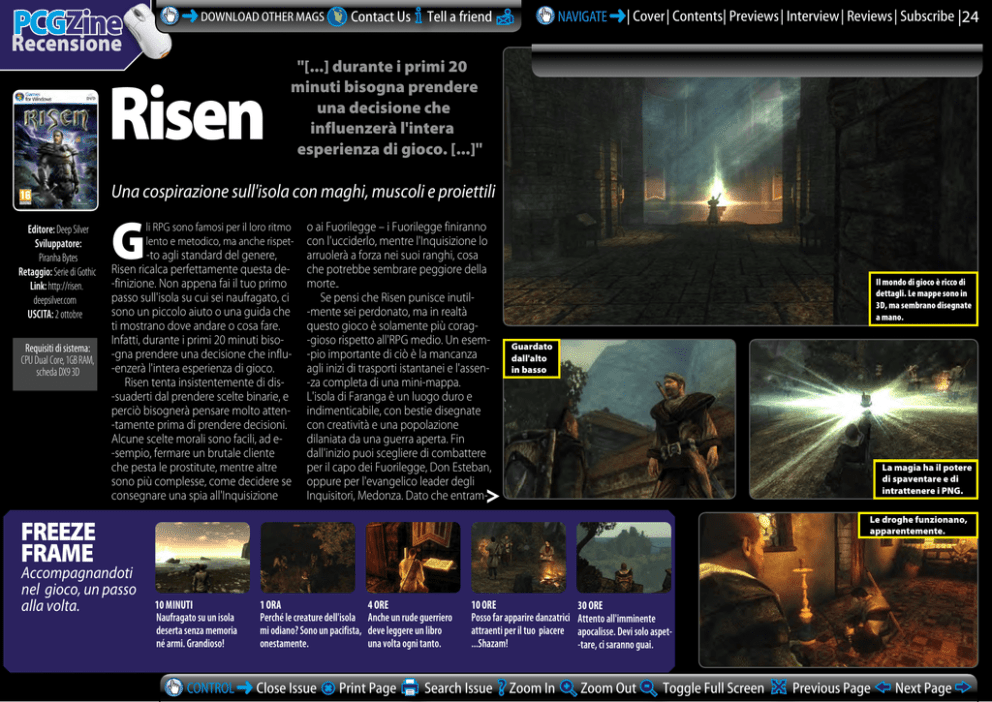Click the Close Issue label

[286, 688]
